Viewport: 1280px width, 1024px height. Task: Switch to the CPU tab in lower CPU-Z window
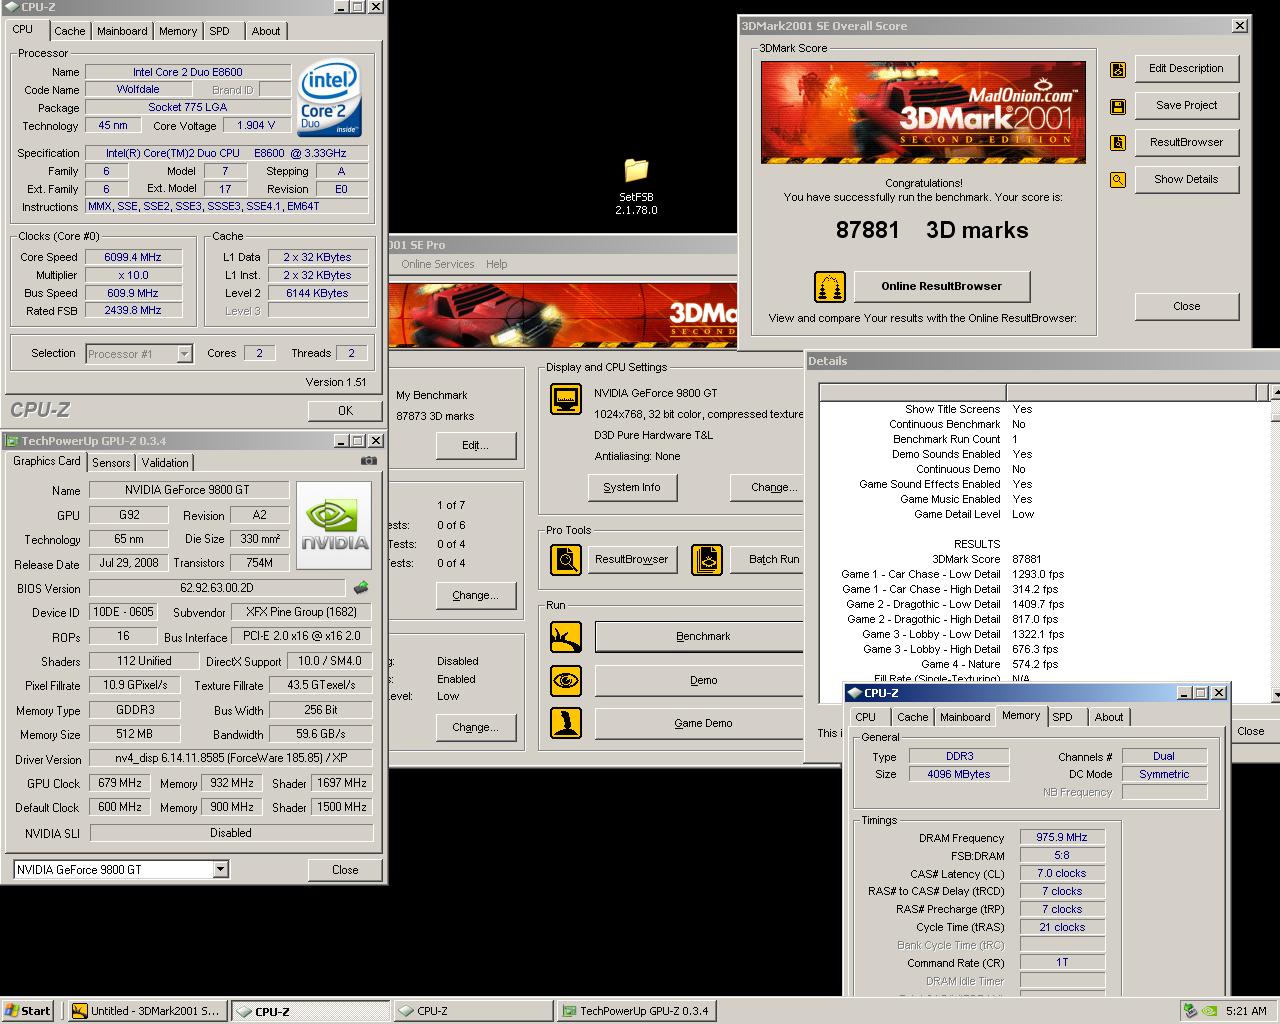866,717
